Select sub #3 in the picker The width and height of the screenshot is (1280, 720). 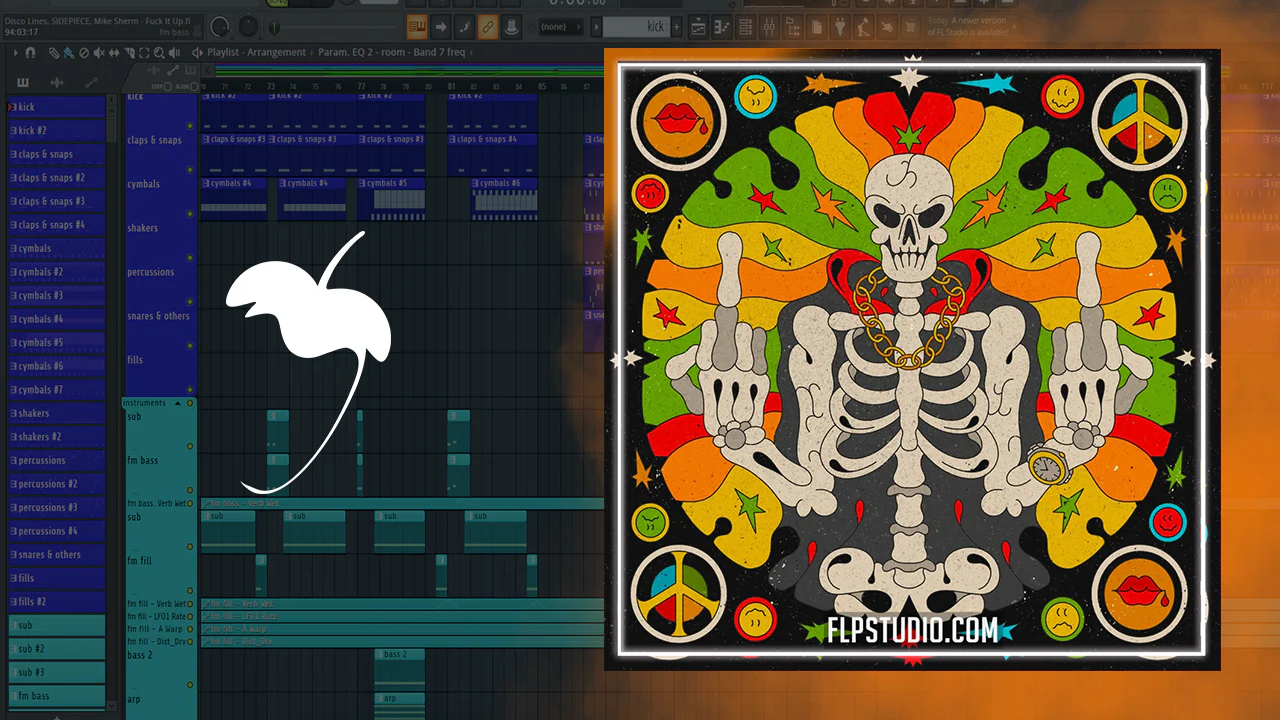(57, 673)
